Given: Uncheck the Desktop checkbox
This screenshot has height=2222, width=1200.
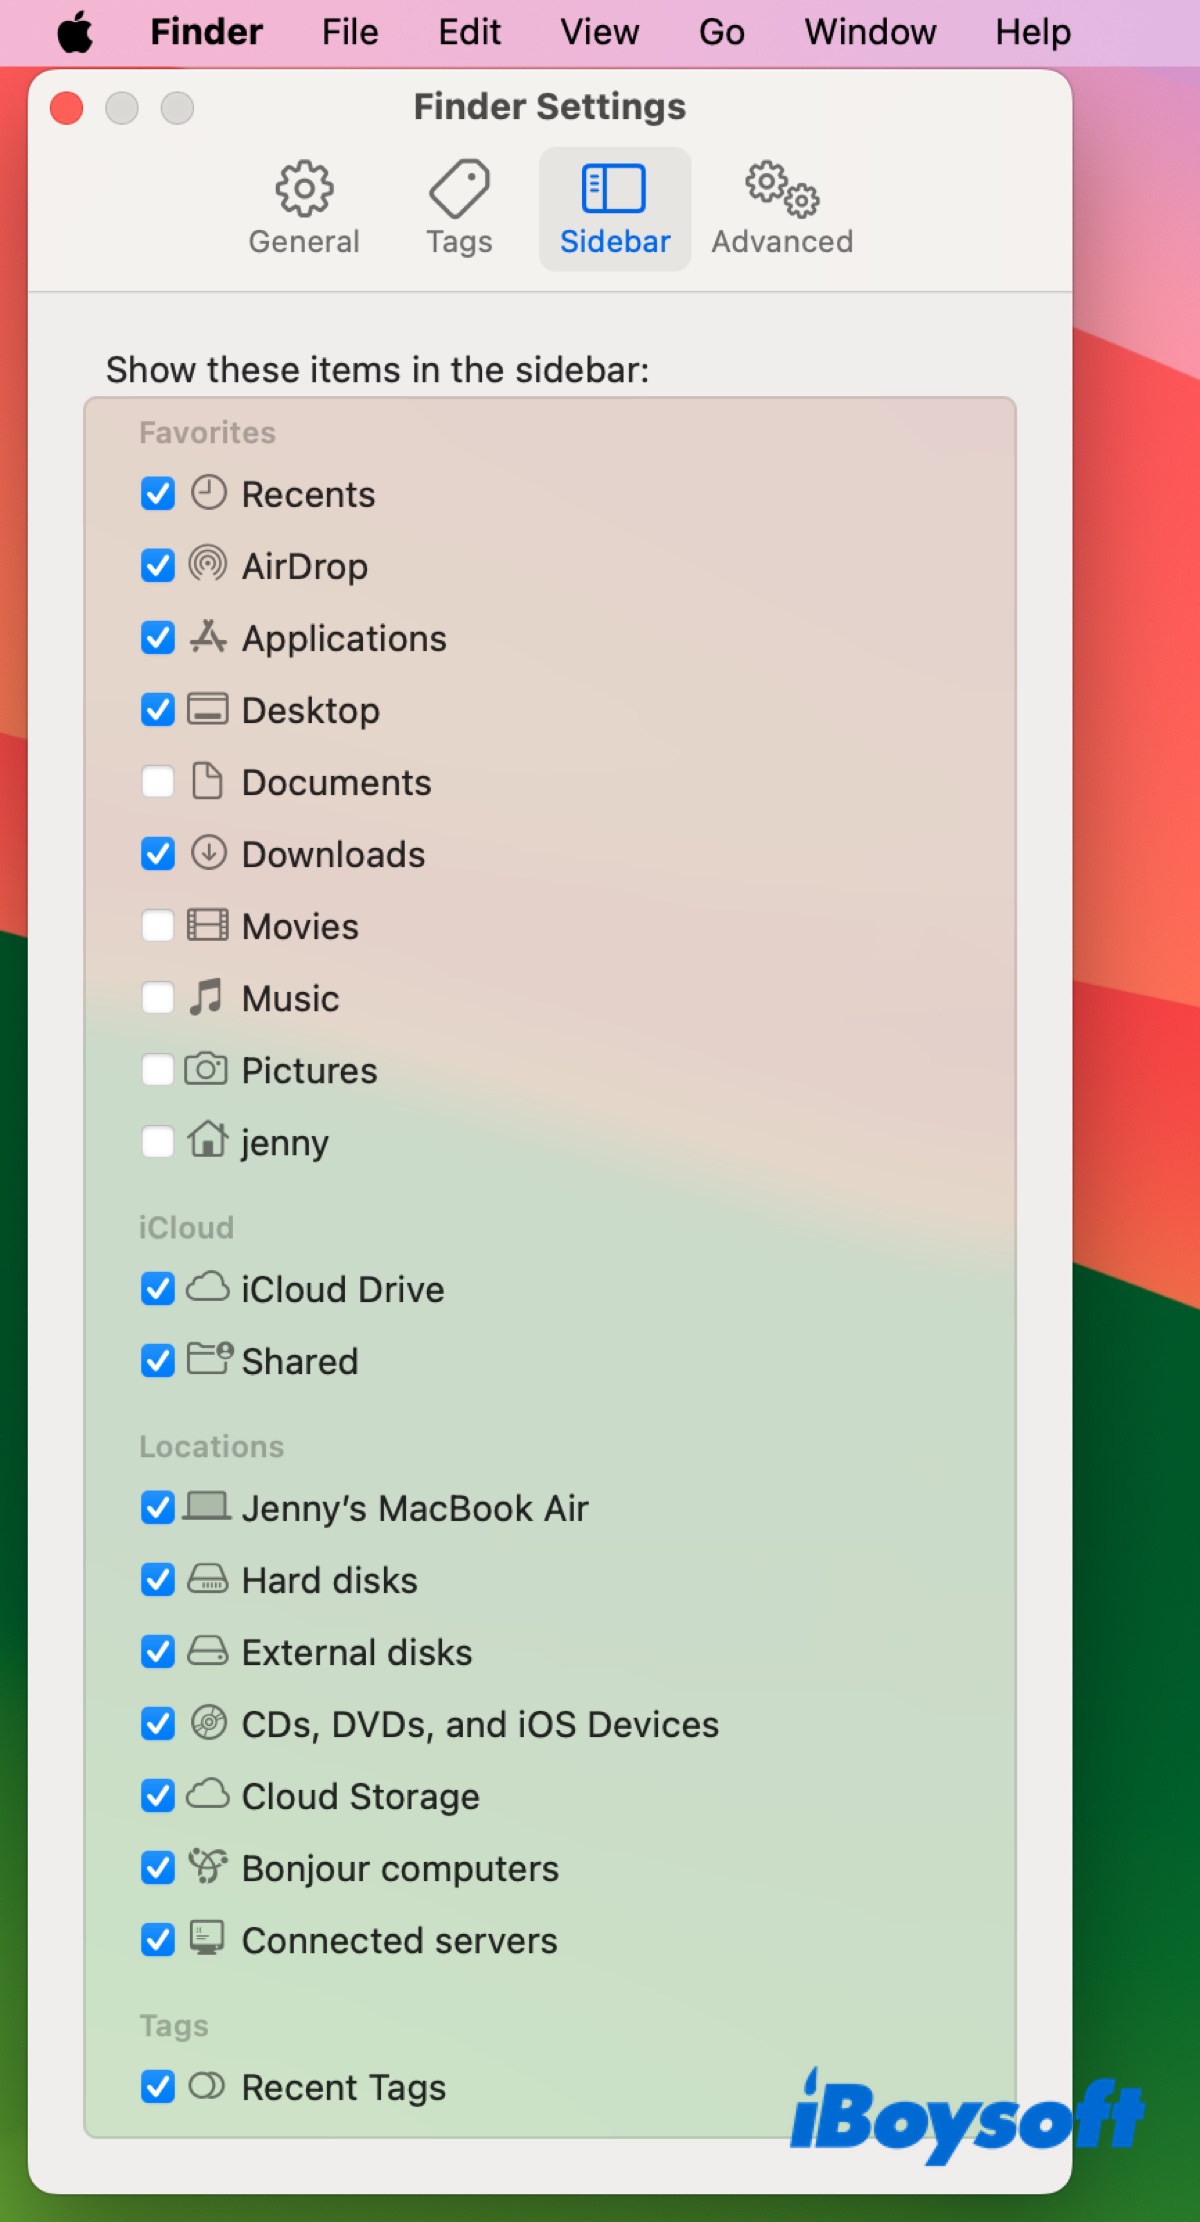Looking at the screenshot, I should (158, 709).
